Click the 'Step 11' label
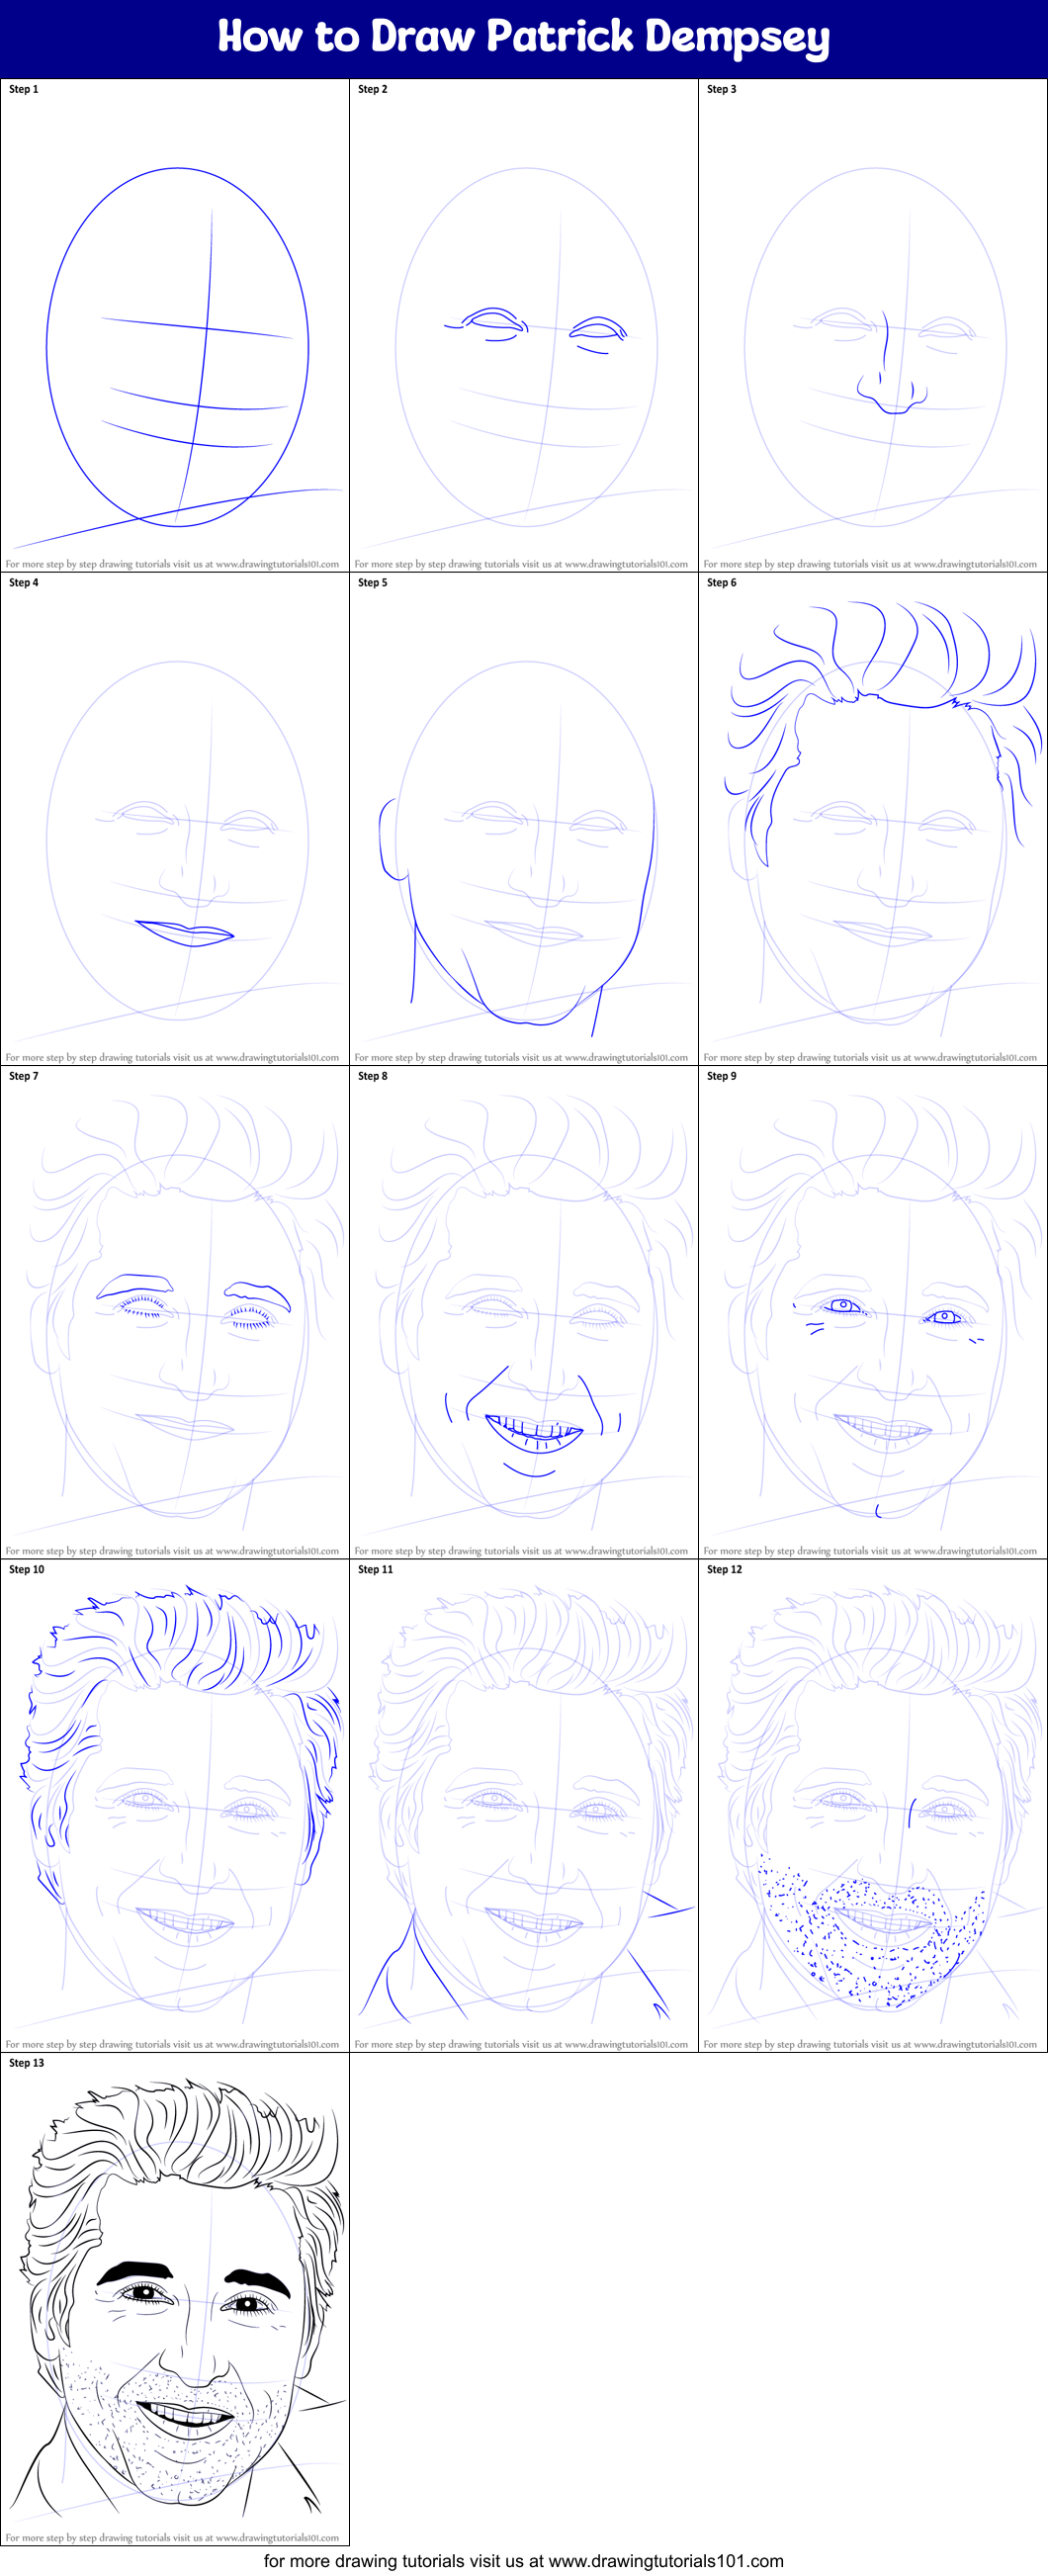The width and height of the screenshot is (1048, 2576). click(x=376, y=1569)
